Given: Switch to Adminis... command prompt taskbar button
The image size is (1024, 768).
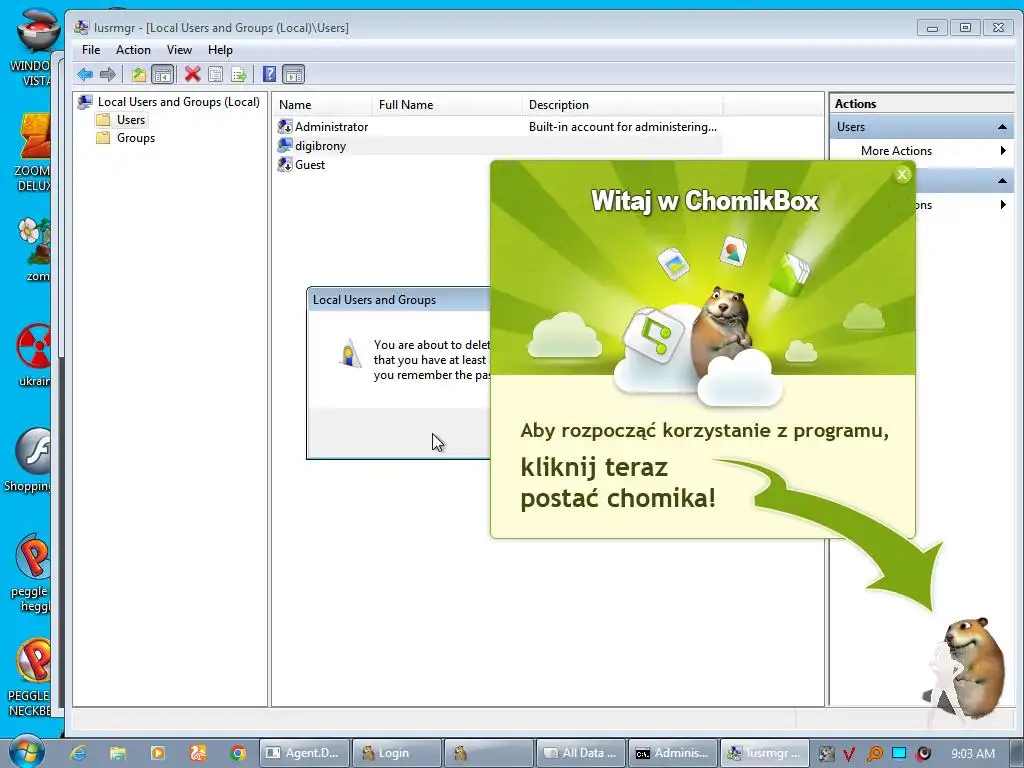Looking at the screenshot, I should [672, 753].
